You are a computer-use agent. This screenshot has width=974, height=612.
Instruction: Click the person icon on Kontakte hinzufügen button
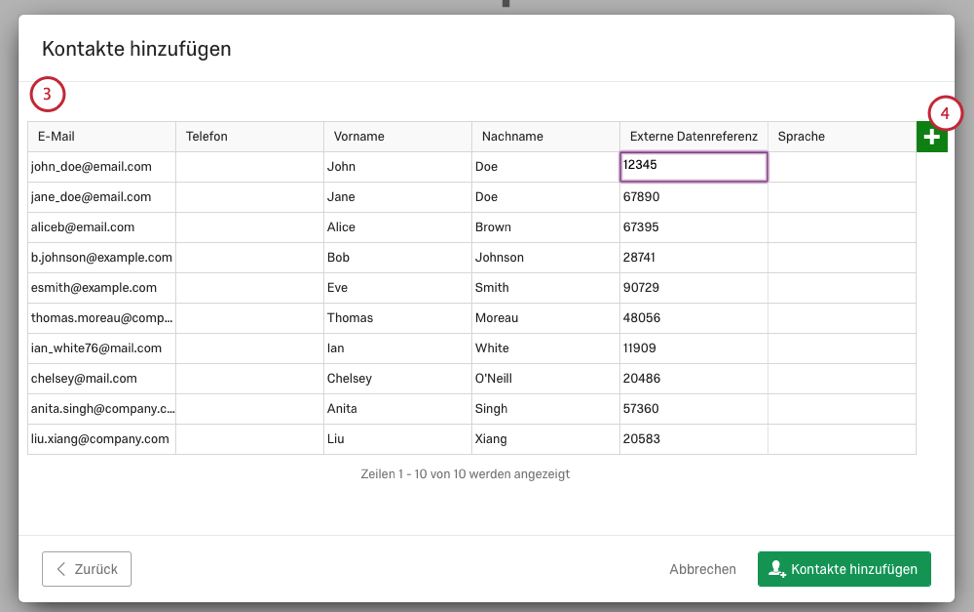click(776, 569)
